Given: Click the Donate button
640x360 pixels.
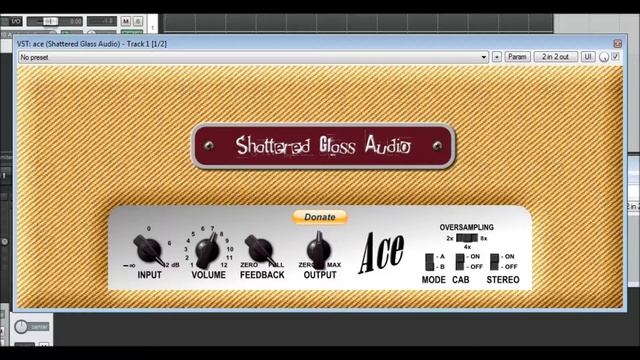Looking at the screenshot, I should click(320, 217).
